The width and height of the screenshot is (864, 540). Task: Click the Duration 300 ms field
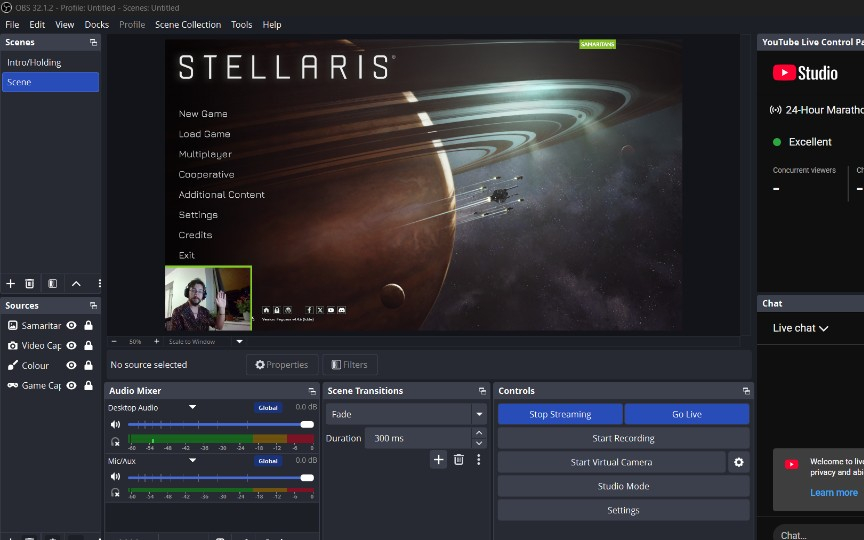418,439
